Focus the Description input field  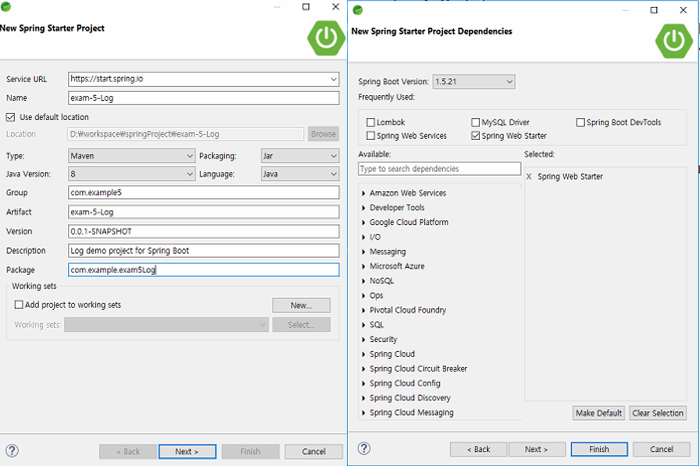(x=204, y=250)
